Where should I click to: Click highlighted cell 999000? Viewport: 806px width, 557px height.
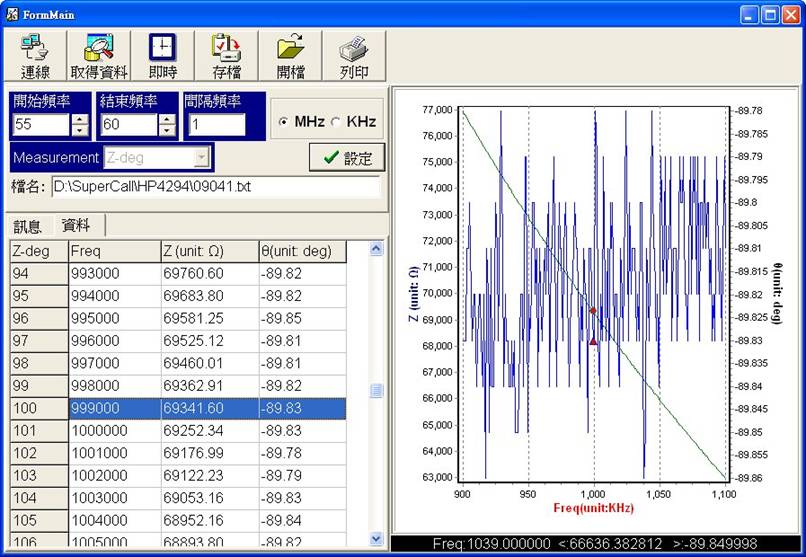[115, 409]
